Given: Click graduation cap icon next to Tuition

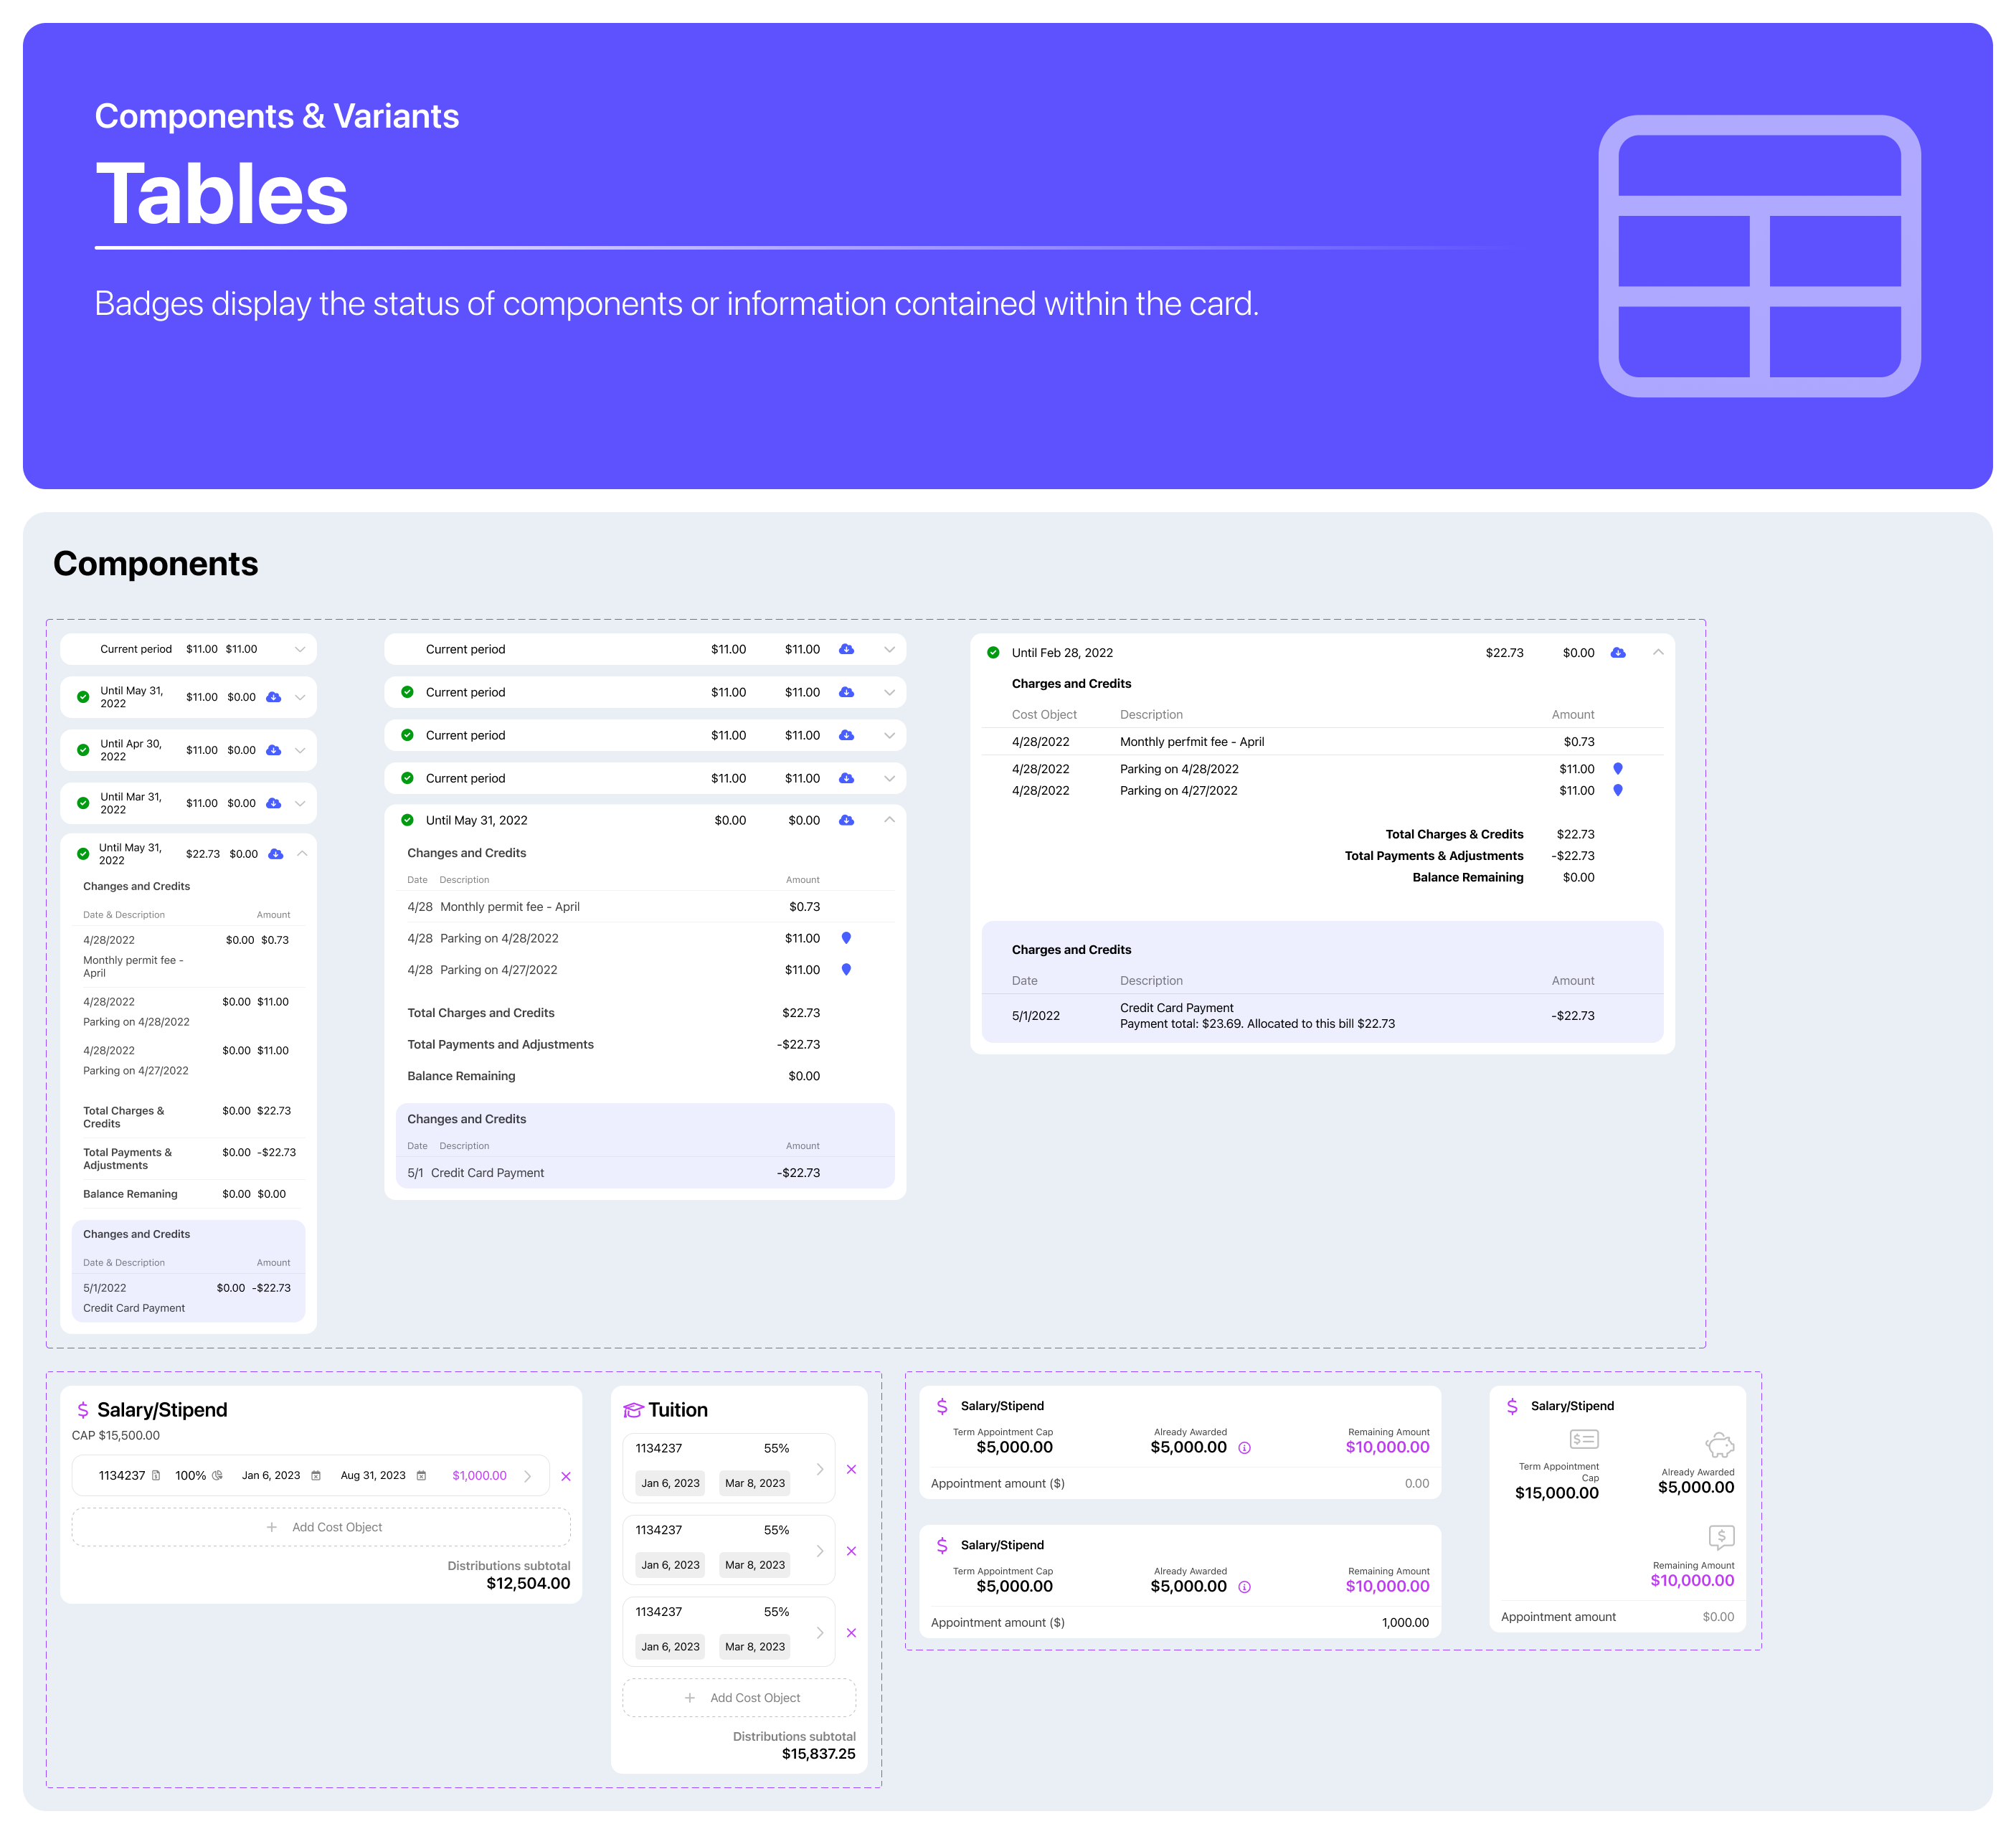Looking at the screenshot, I should [632, 1410].
